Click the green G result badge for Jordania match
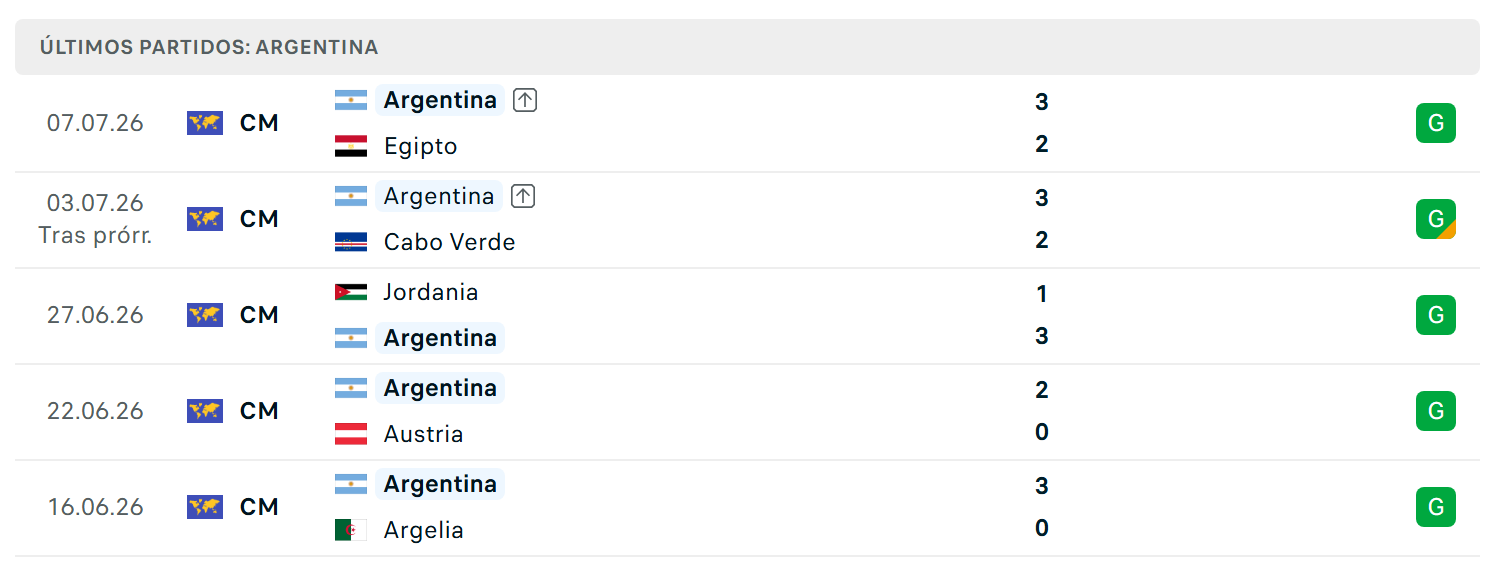This screenshot has height=570, width=1494. 1436,315
